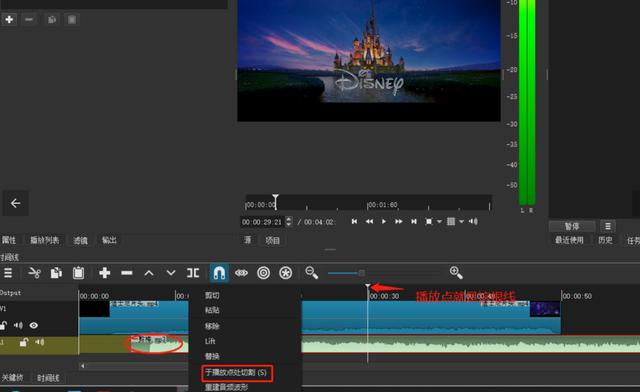Select 重建音频波形 menu entry
The width and height of the screenshot is (640, 392).
point(227,387)
